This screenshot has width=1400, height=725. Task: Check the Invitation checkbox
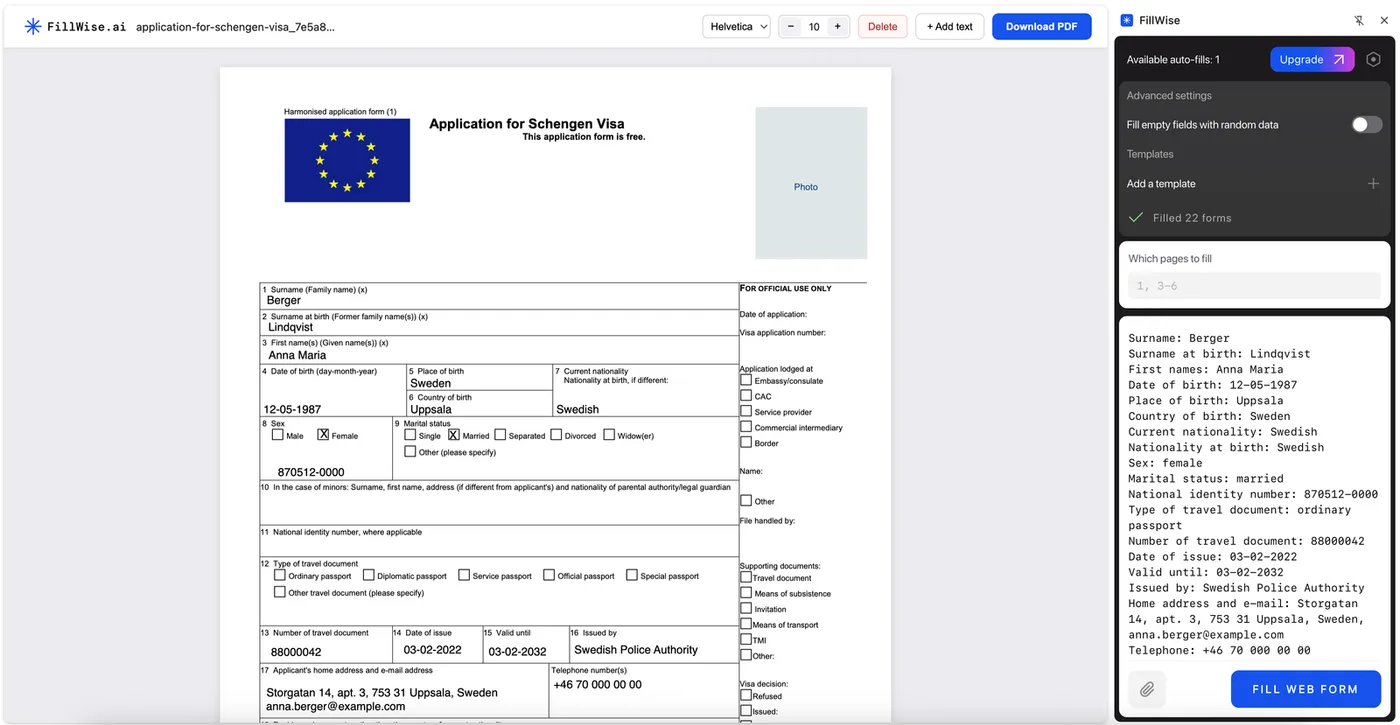(746, 608)
